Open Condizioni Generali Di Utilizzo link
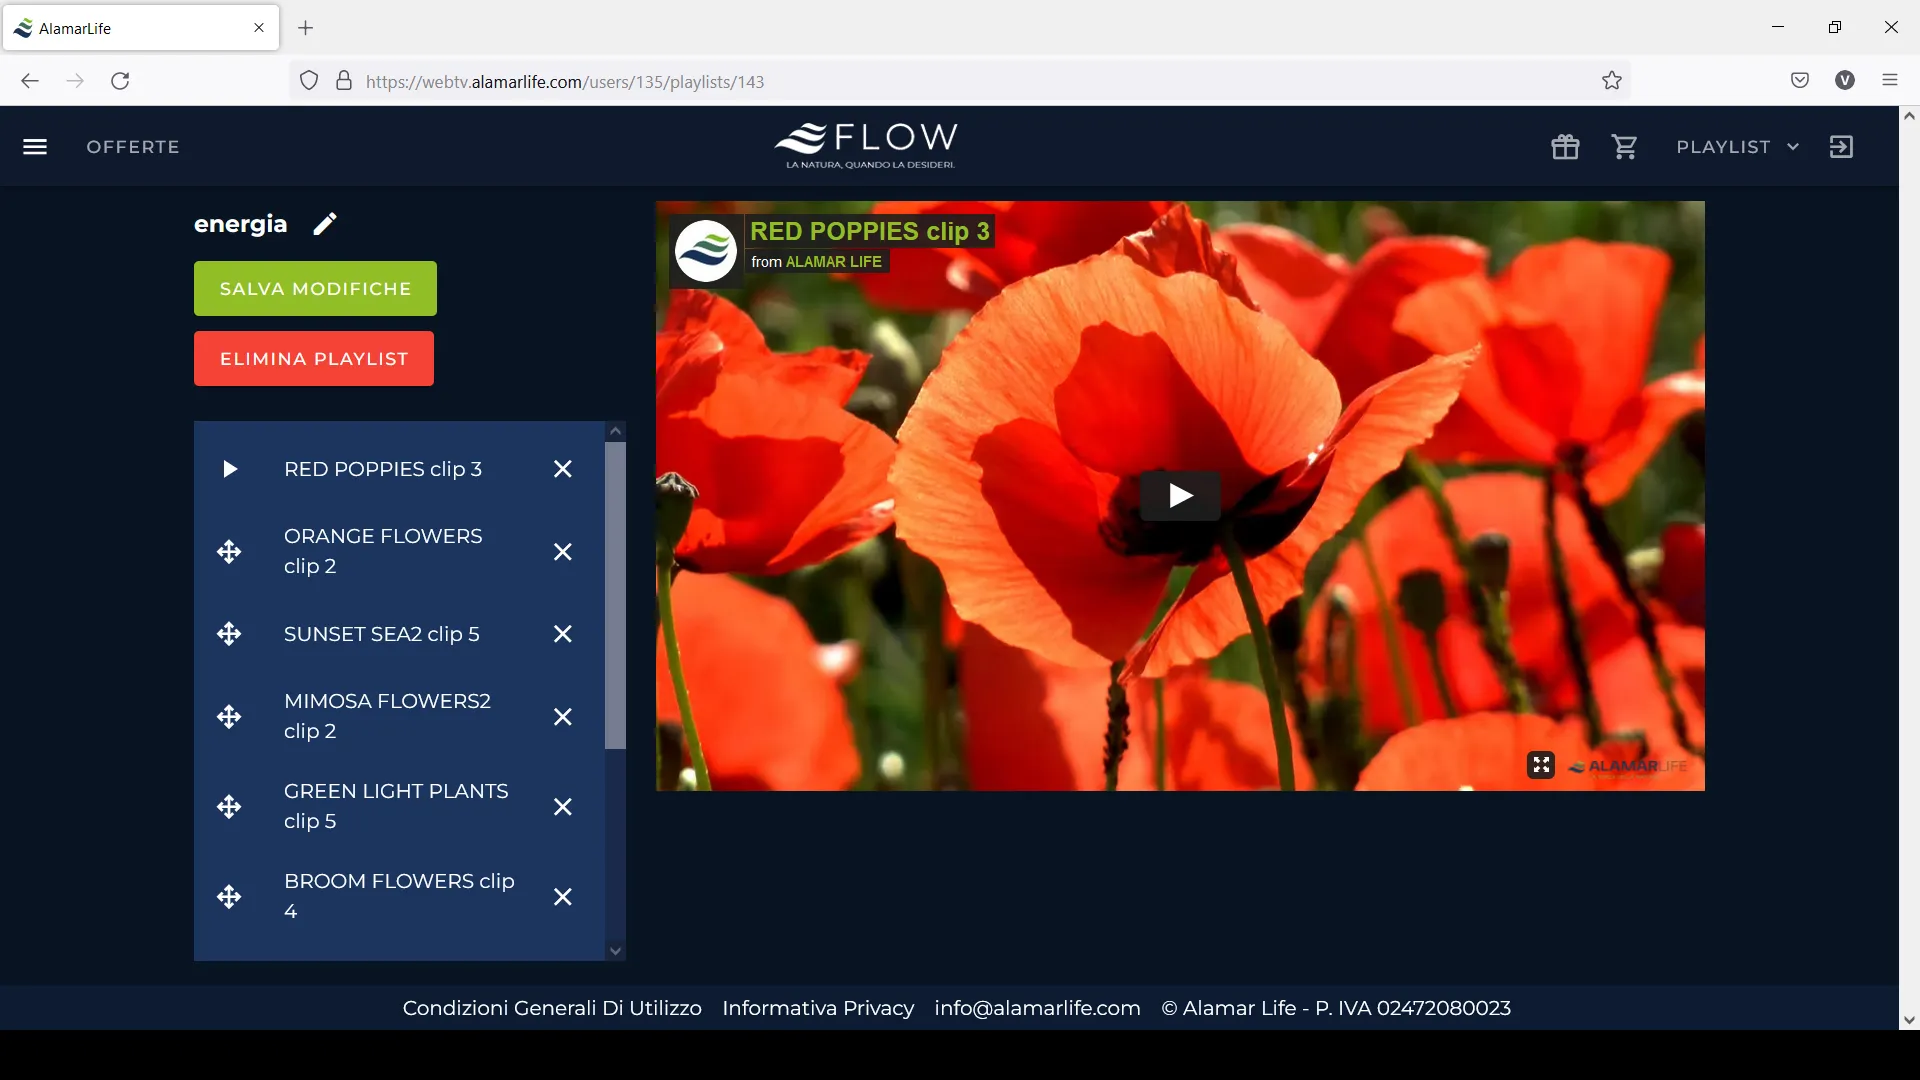The width and height of the screenshot is (1920, 1080). [x=552, y=1008]
